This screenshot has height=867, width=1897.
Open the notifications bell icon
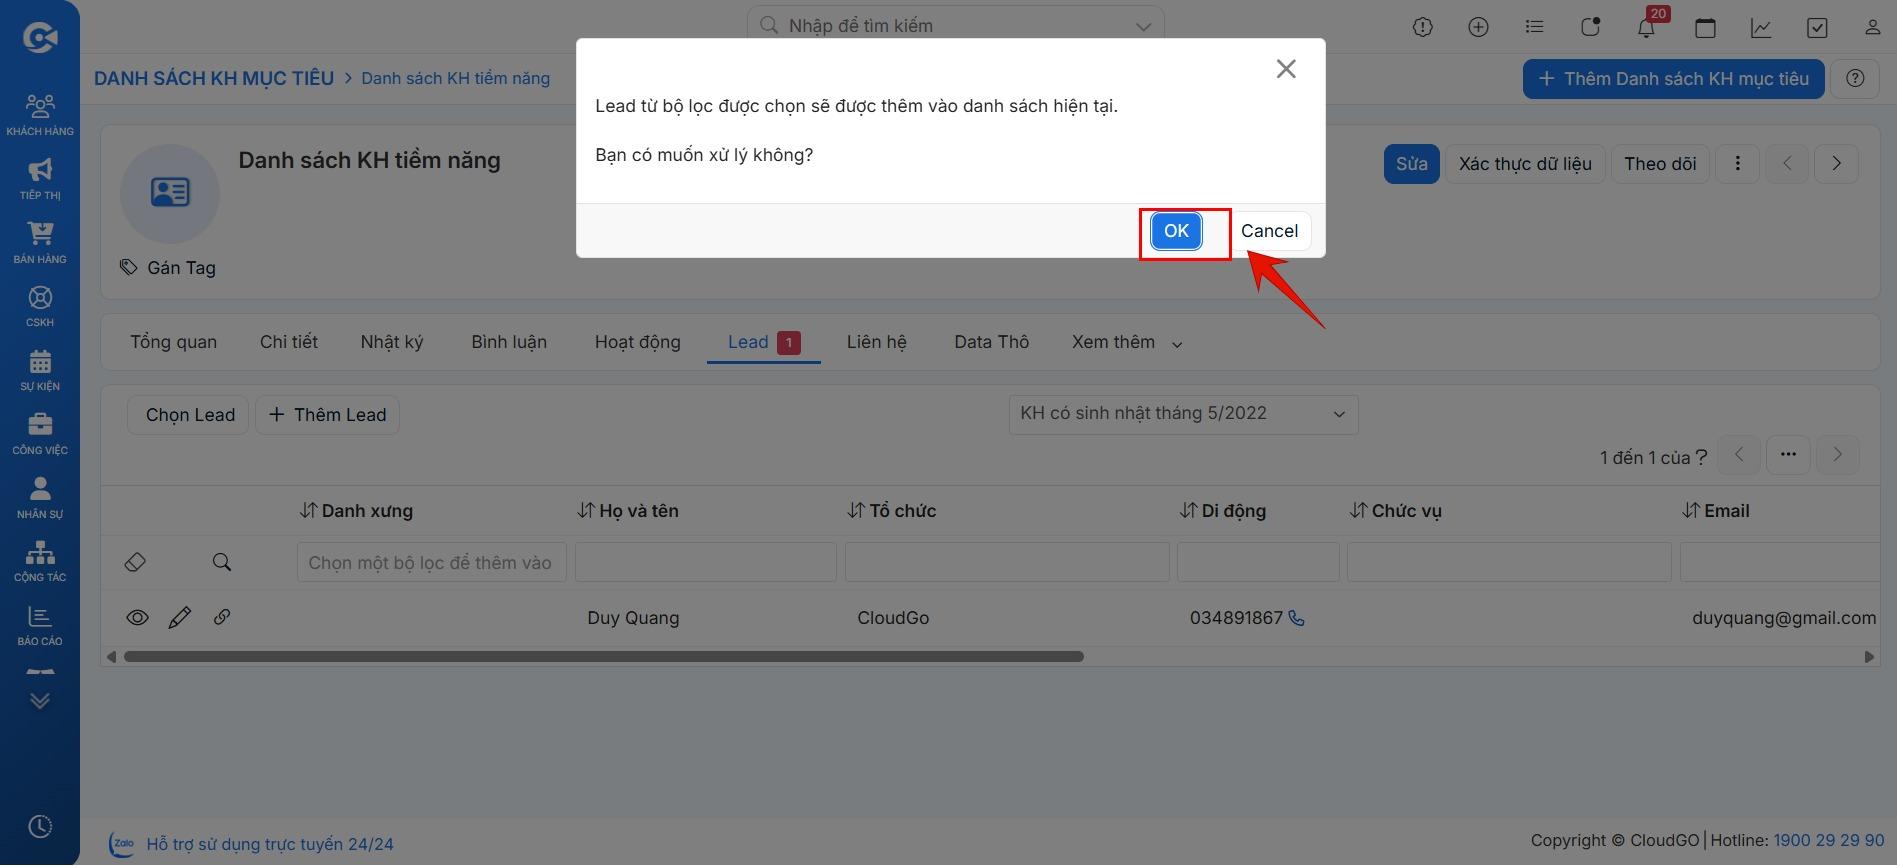tap(1646, 27)
